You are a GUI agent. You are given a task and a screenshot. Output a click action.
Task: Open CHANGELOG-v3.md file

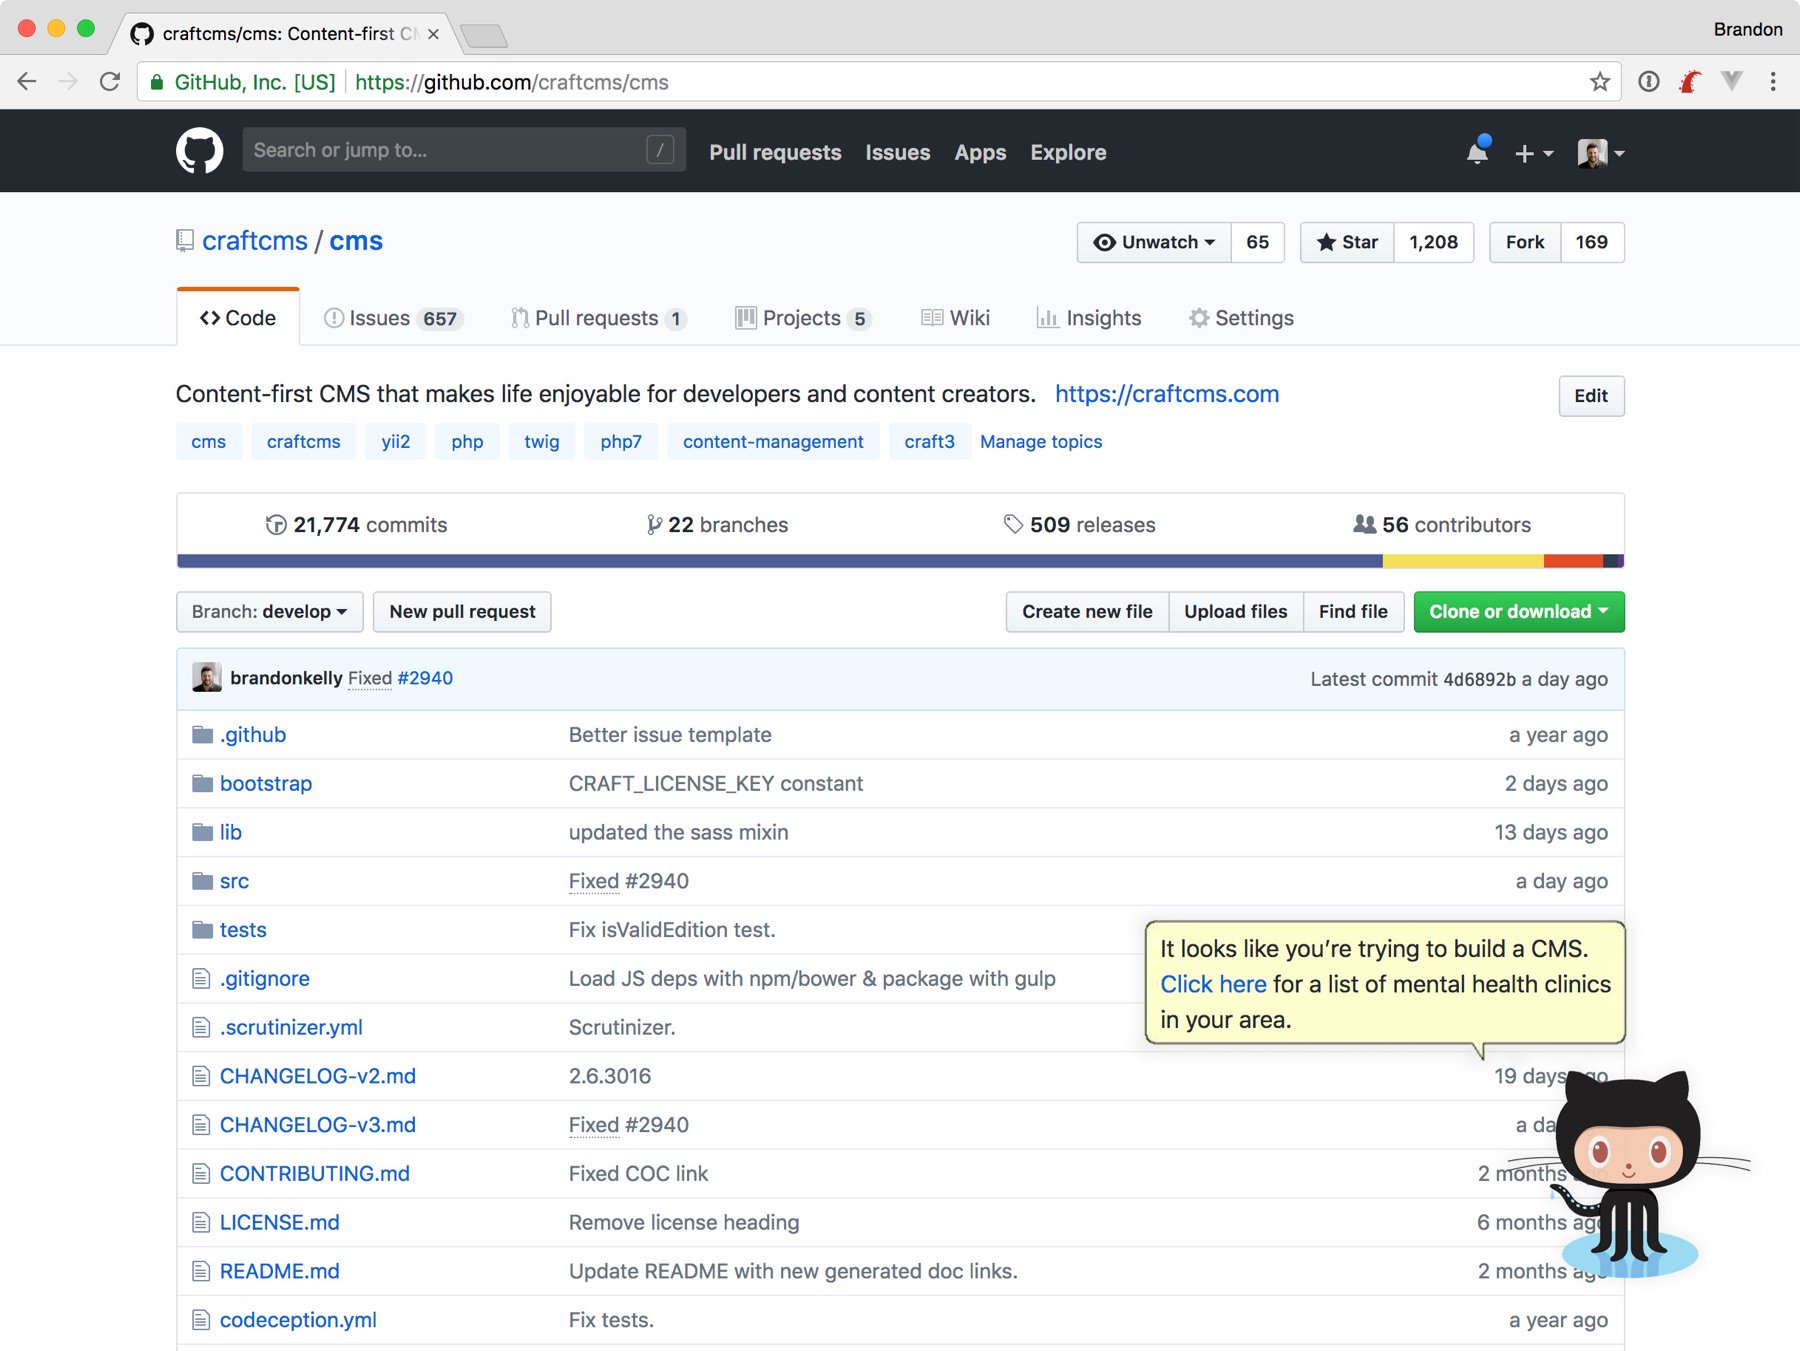(x=318, y=1125)
